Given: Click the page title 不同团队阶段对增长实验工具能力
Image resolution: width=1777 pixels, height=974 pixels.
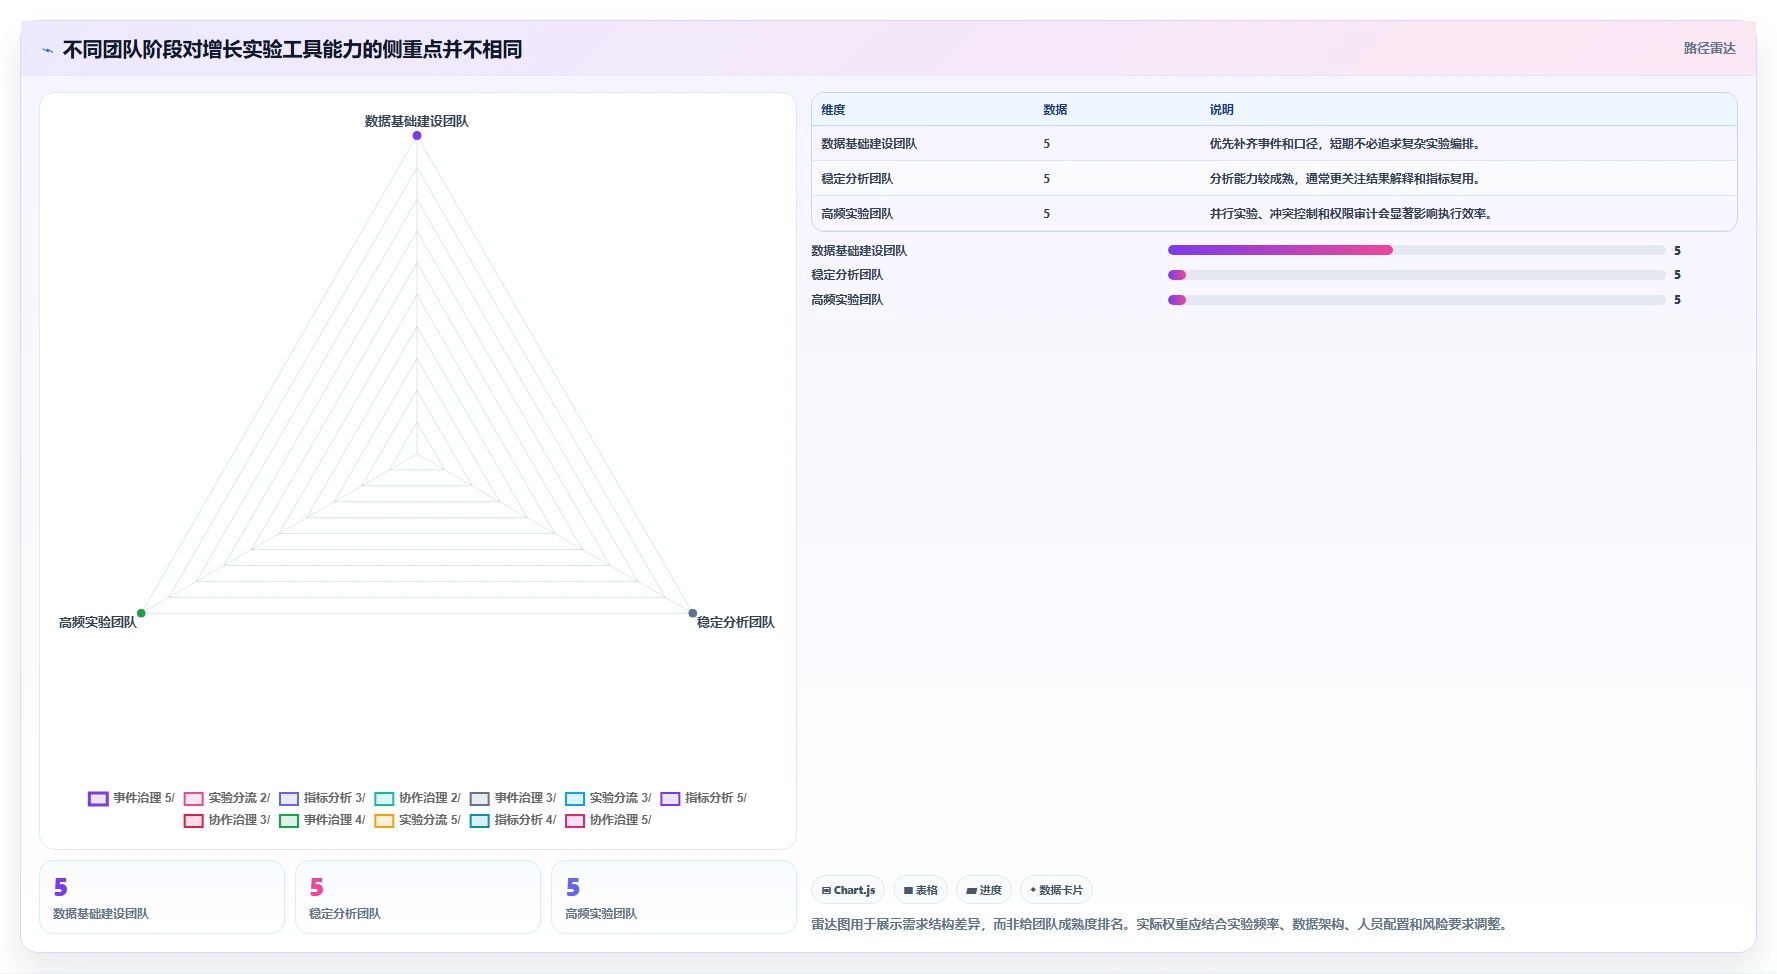Looking at the screenshot, I should click(x=292, y=50).
